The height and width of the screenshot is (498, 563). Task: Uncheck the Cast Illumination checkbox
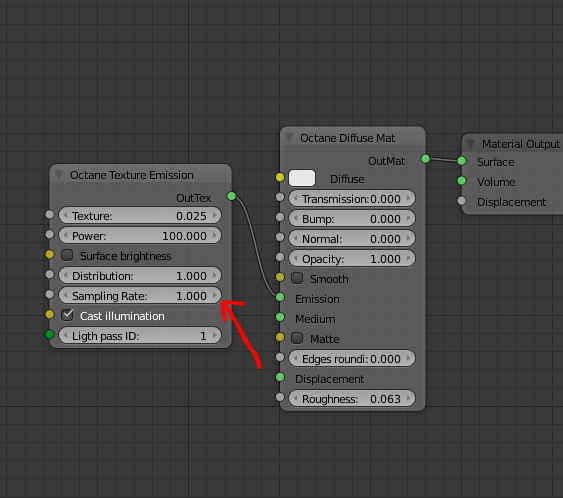tap(67, 315)
